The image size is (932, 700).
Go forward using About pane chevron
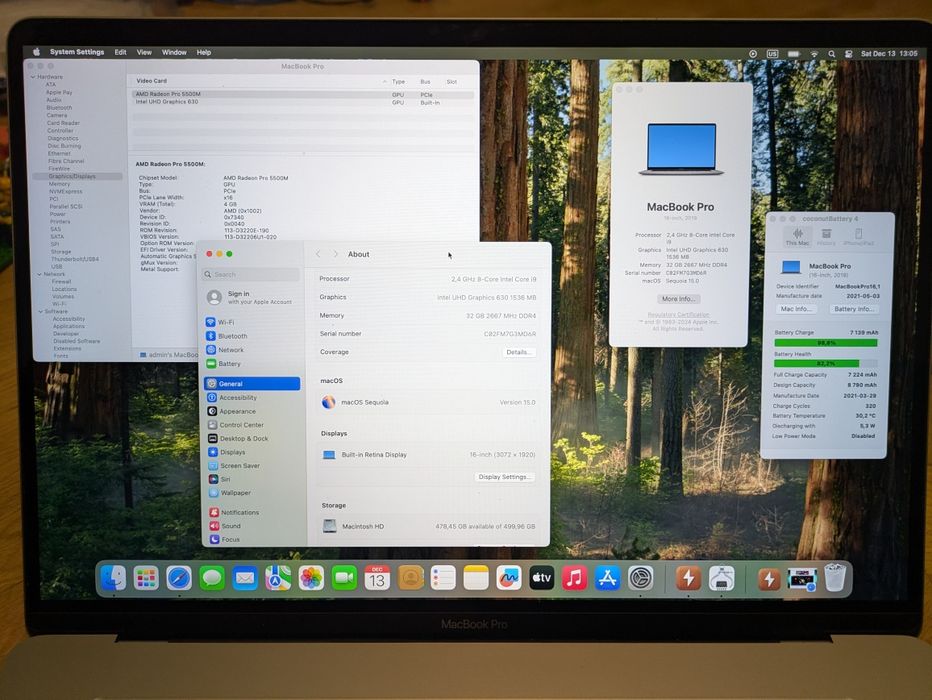pos(336,254)
